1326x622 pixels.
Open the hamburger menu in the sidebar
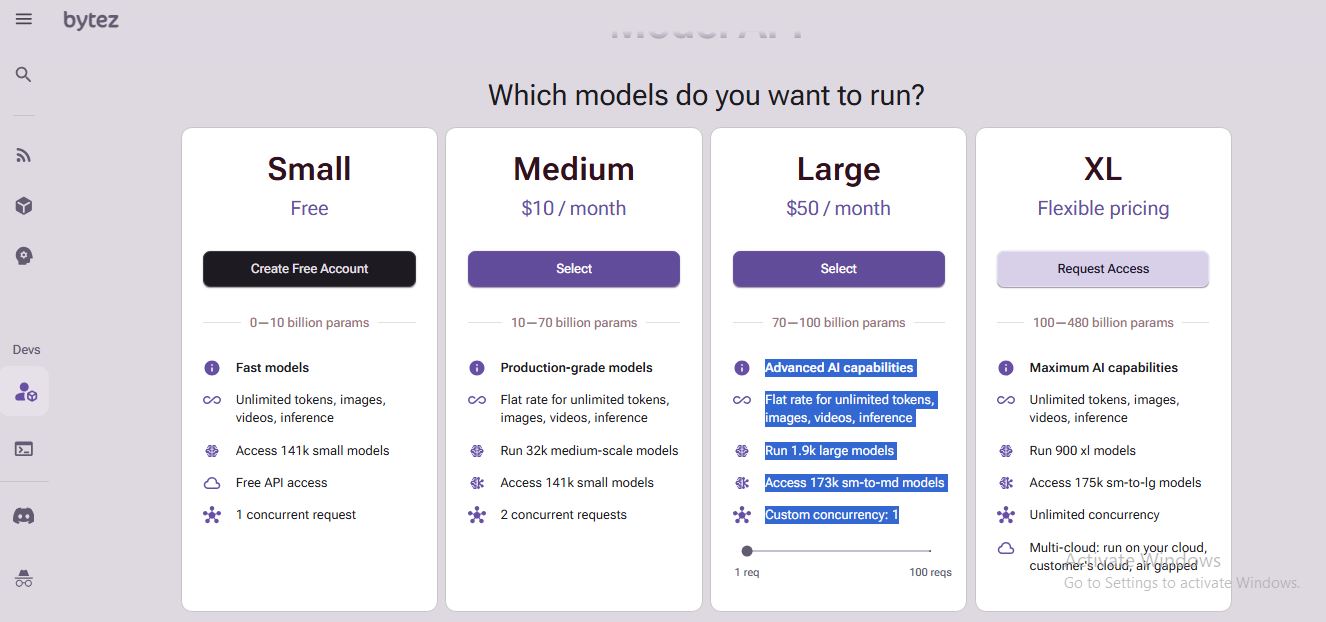point(24,19)
